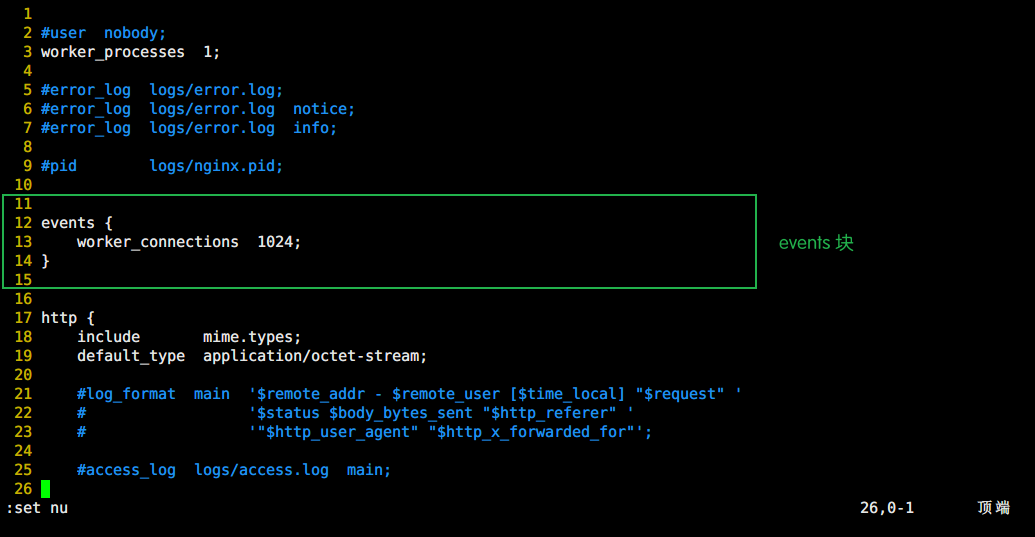This screenshot has height=537, width=1035.
Task: Click the cursor position indicator "26,0-1"
Action: (x=887, y=508)
